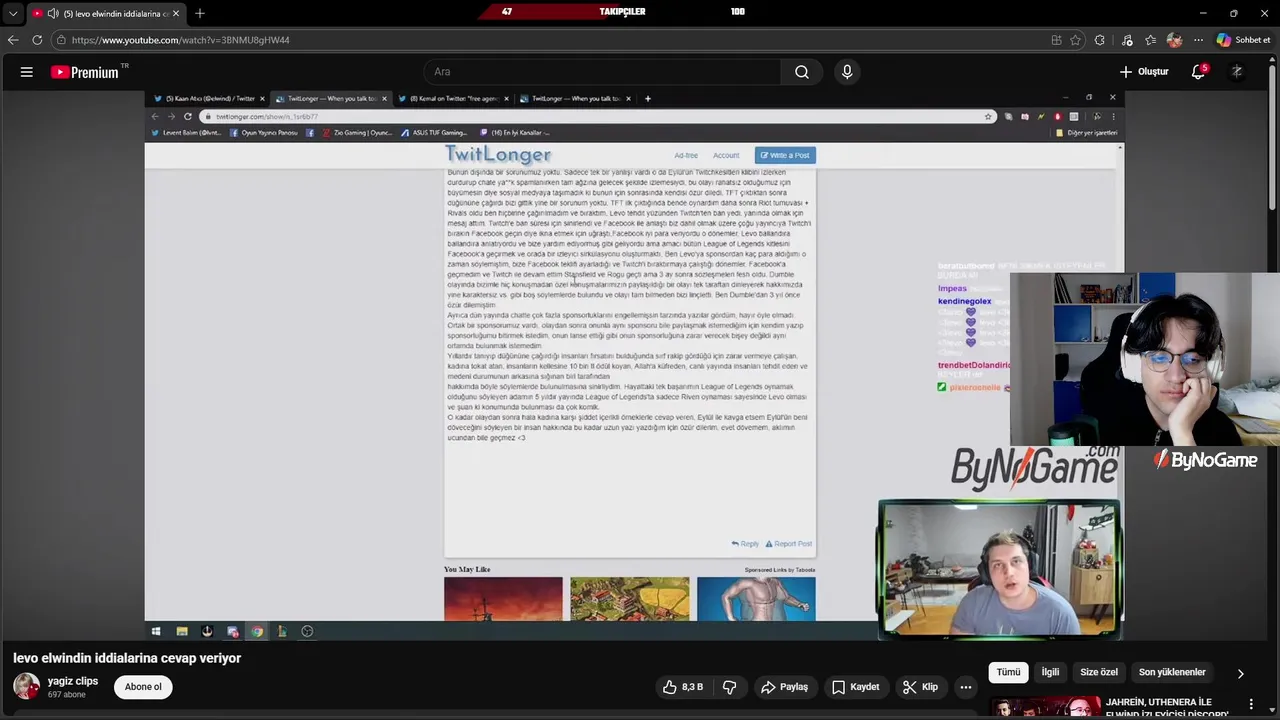Open JAHREIN, UTHENERA suggested video thumbnail
This screenshot has width=1280, height=720.
pyautogui.click(x=1043, y=706)
